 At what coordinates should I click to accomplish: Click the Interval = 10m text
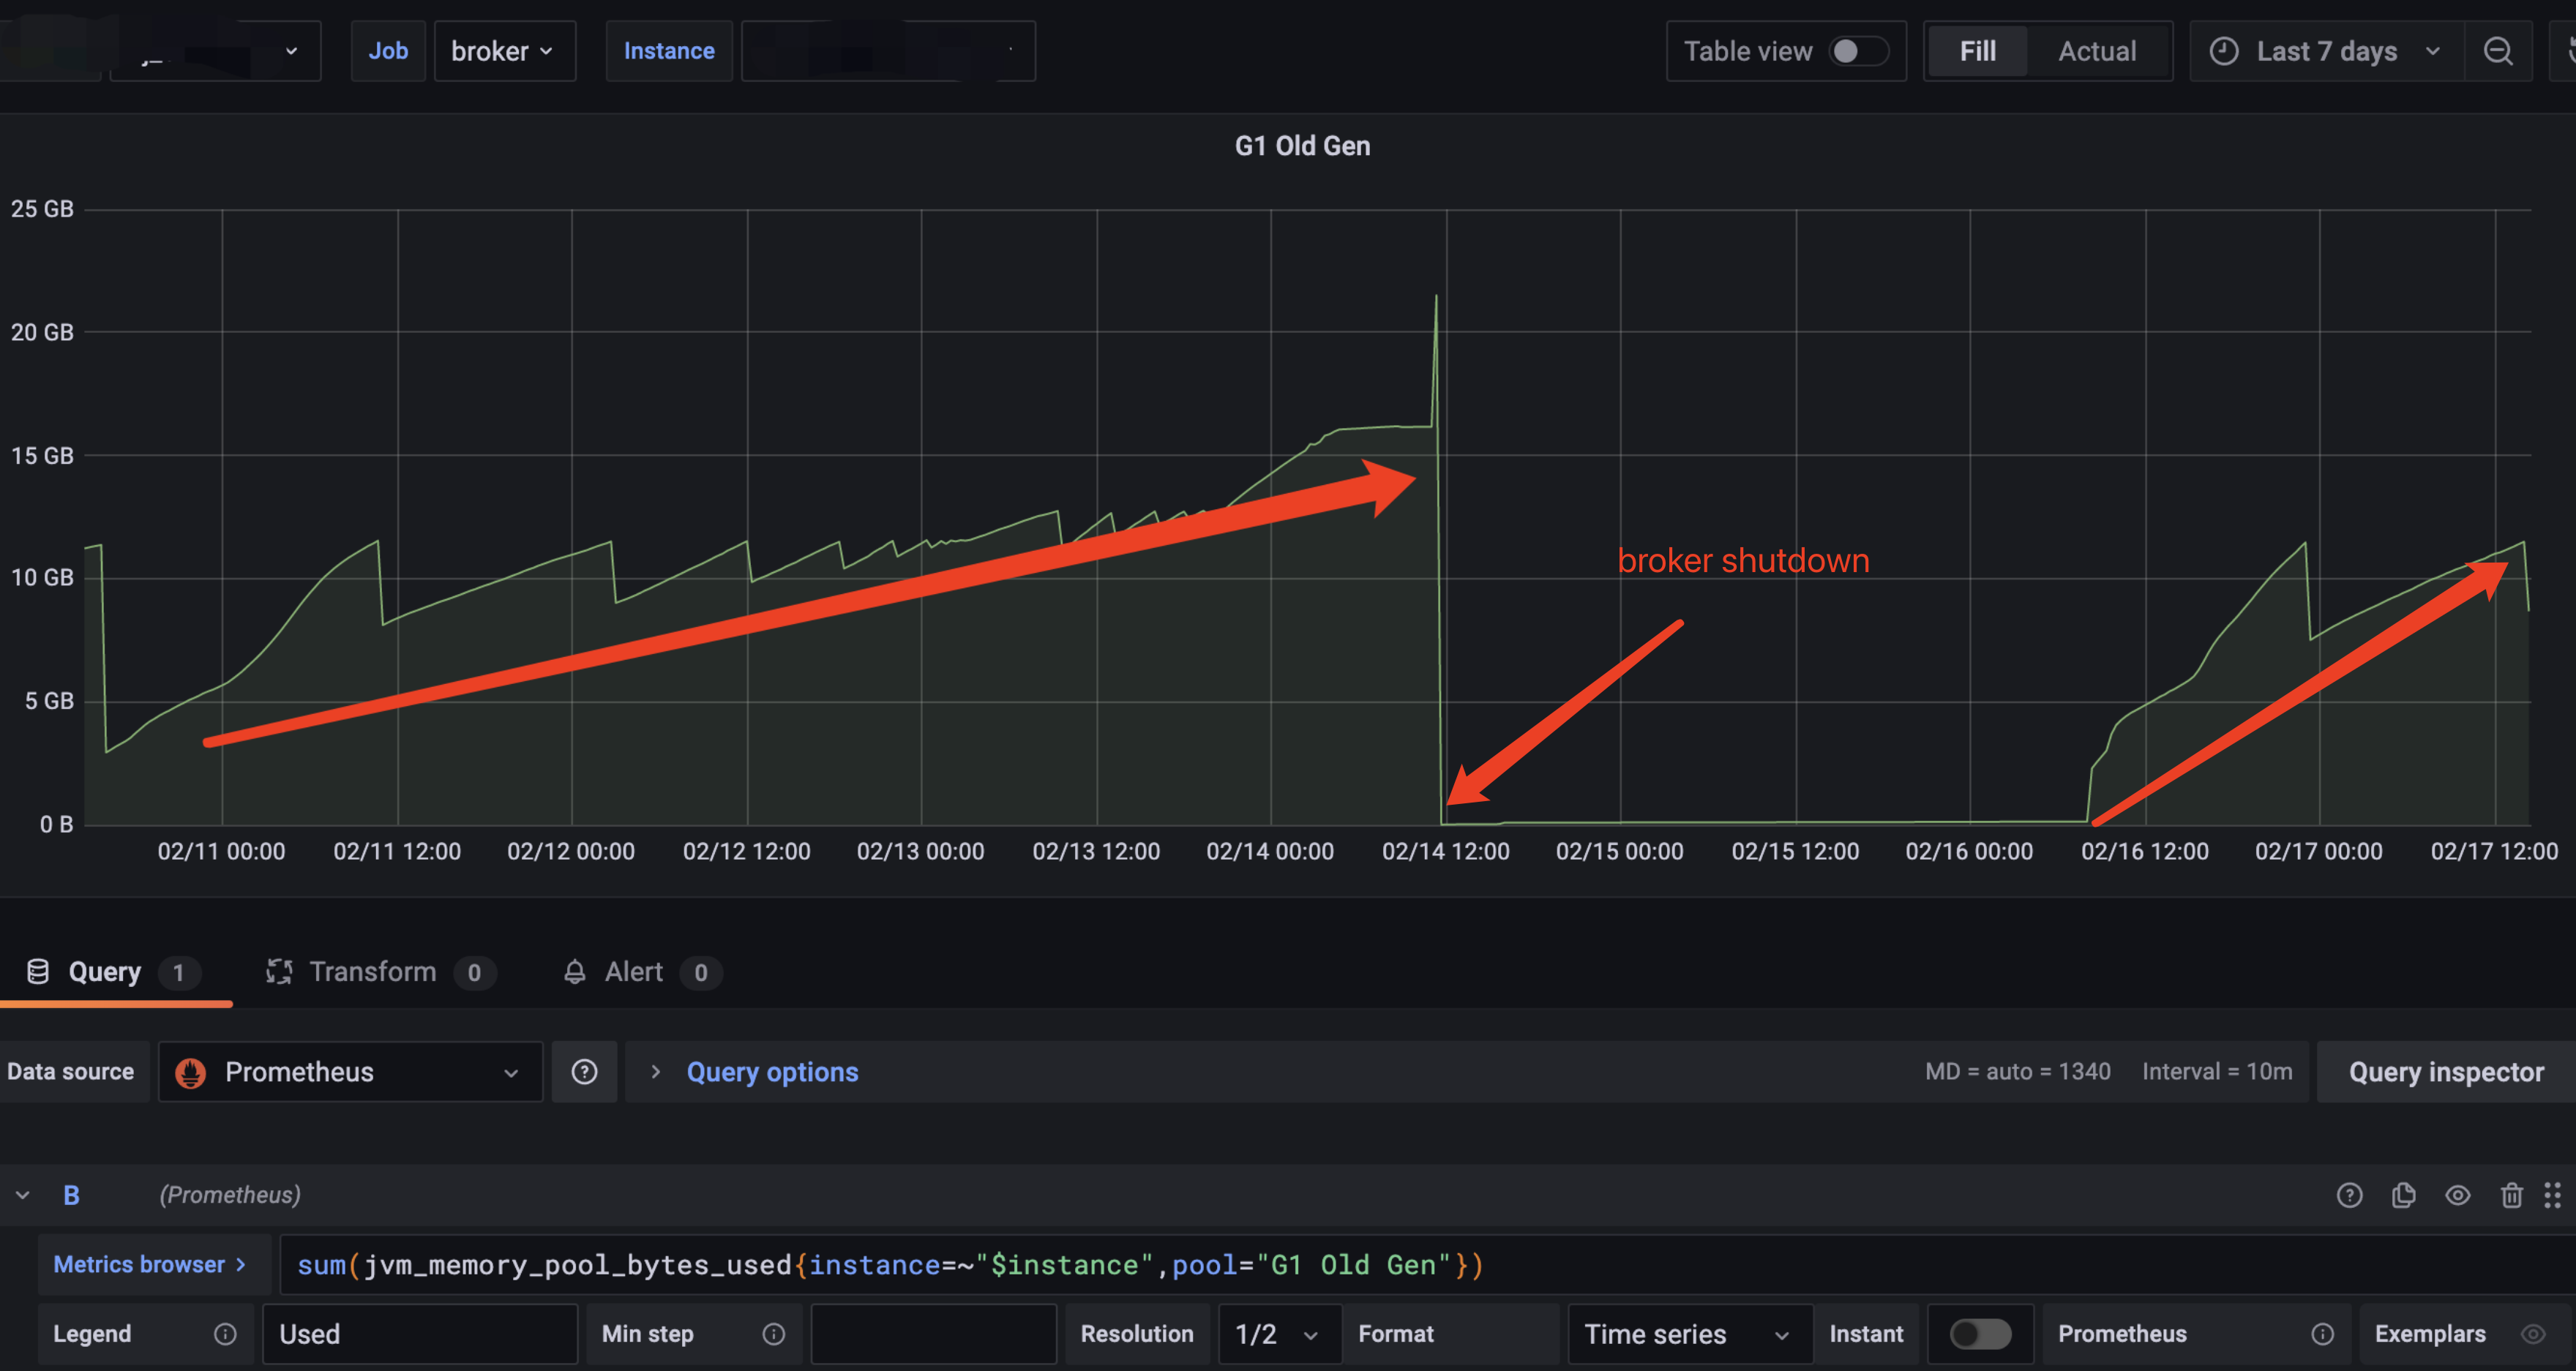[x=2217, y=1072]
